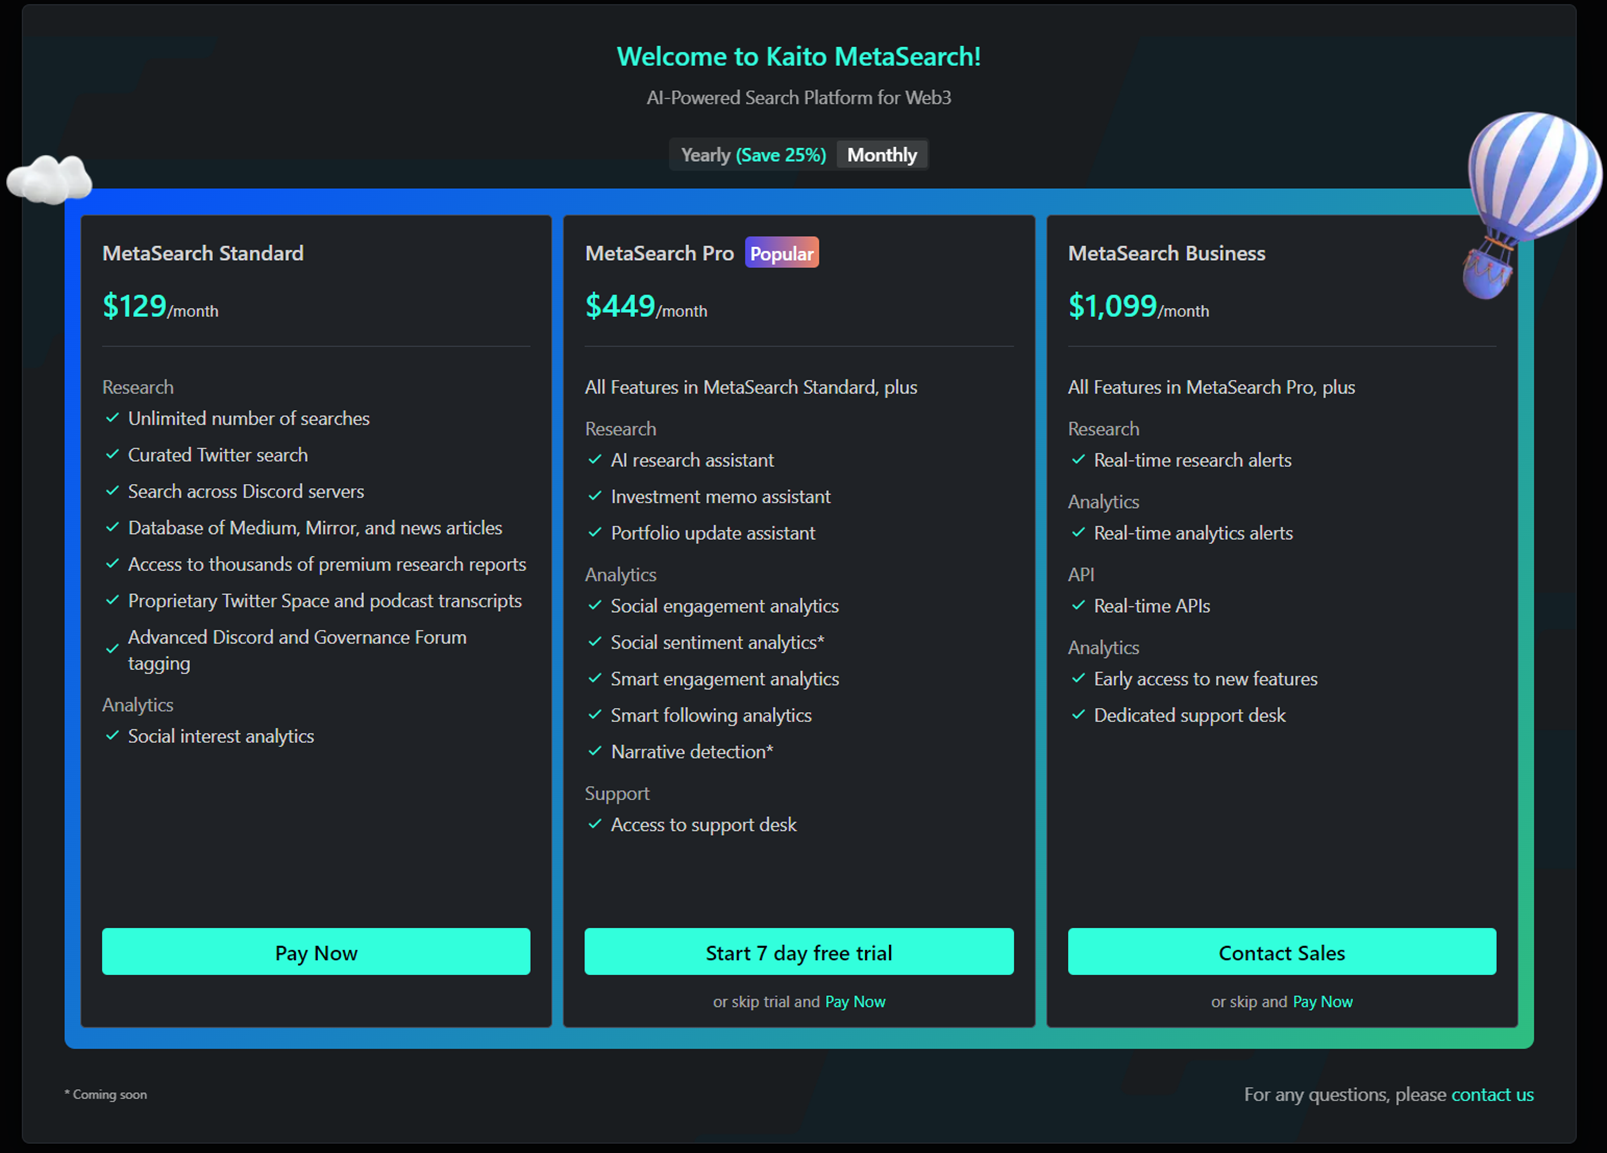Click checkmark beside Dedicated support desk
This screenshot has width=1607, height=1153.
[x=1078, y=715]
